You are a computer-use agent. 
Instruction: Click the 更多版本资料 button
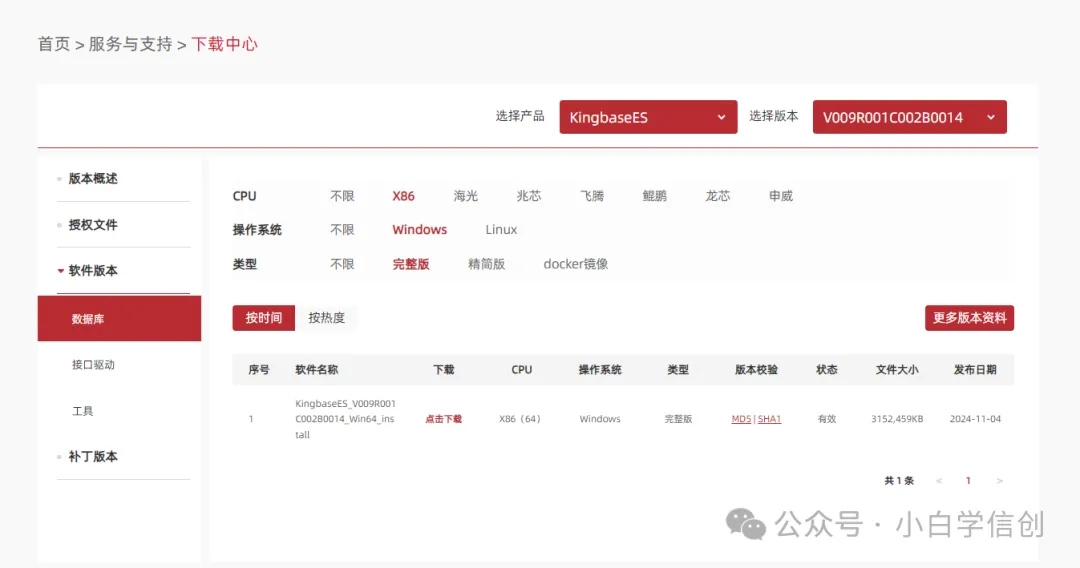969,318
